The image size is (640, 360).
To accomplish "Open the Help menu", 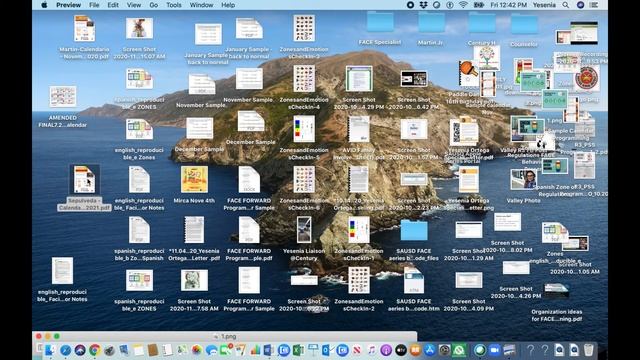I will tap(228, 5).
